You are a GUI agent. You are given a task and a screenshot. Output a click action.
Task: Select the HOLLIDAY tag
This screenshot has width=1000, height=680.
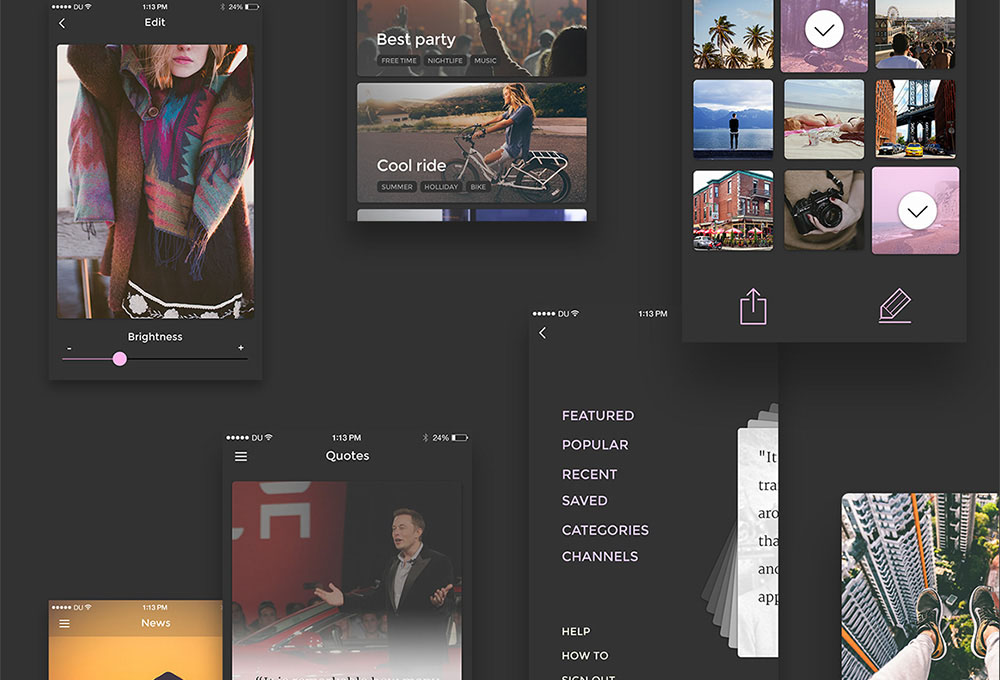(441, 187)
